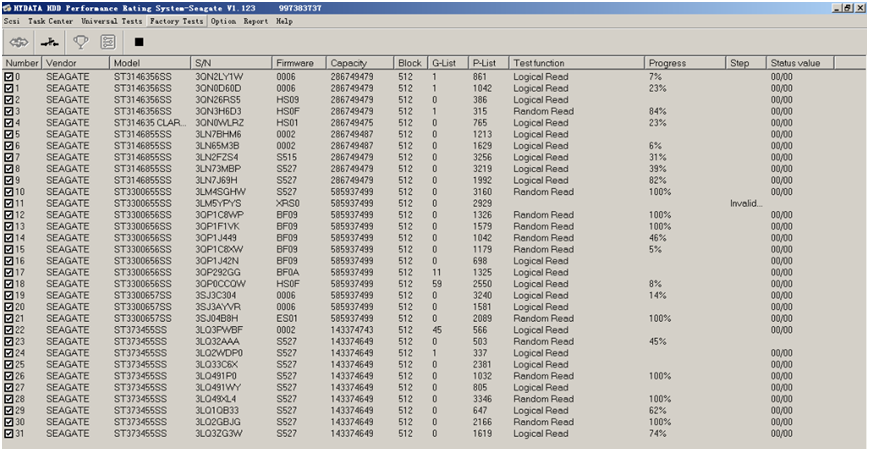The width and height of the screenshot is (869, 451).
Task: Open the Option menu
Action: point(223,21)
